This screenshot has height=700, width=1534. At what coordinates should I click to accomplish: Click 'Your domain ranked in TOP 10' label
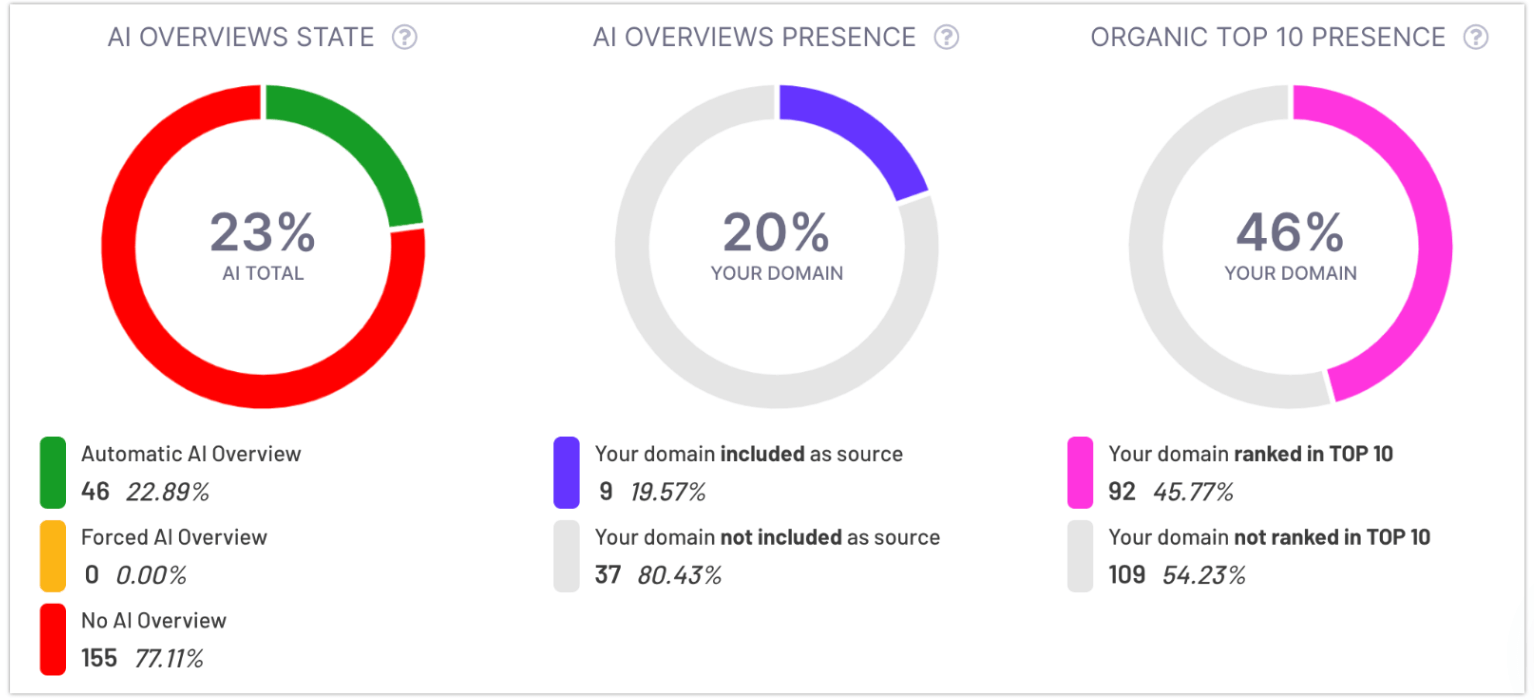(x=1251, y=454)
